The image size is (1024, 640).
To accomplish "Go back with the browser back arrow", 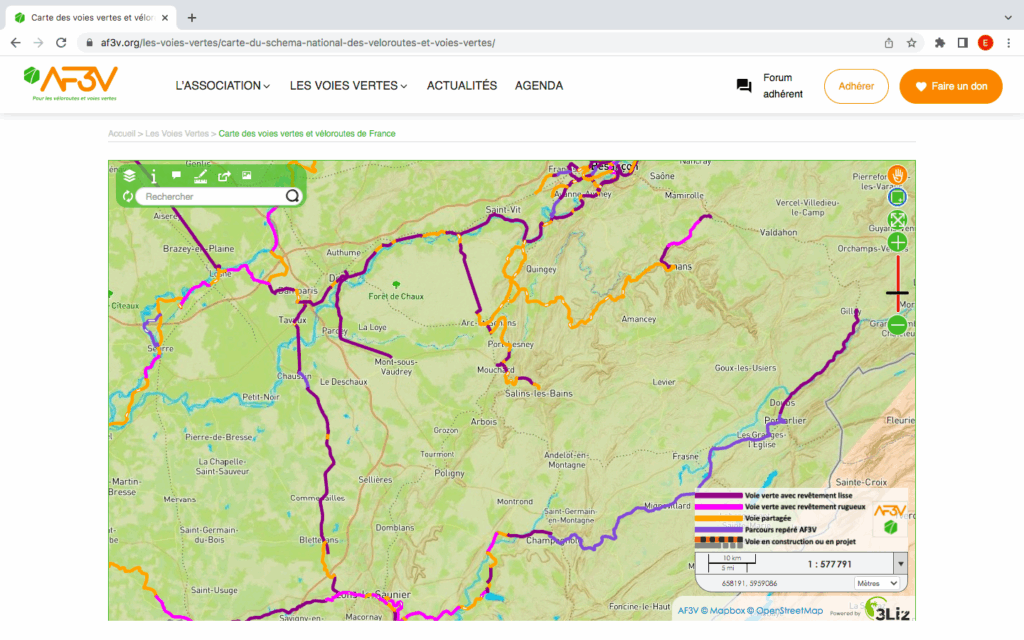I will click(x=16, y=42).
